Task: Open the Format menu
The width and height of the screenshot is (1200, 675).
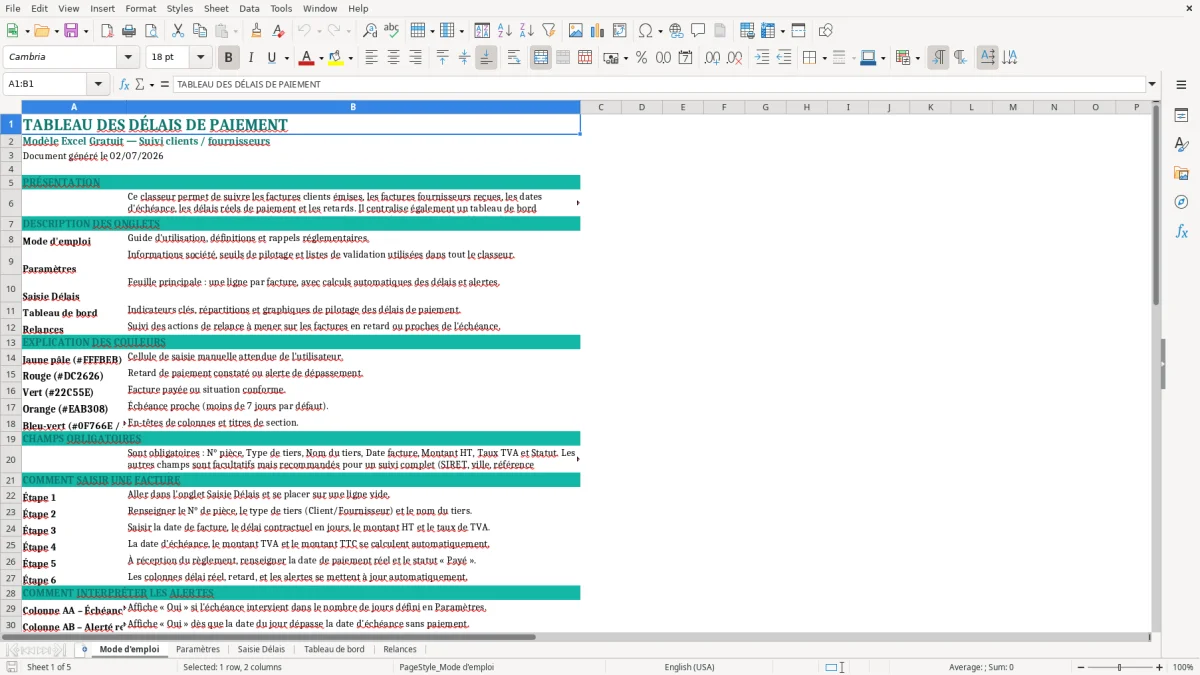Action: pyautogui.click(x=140, y=8)
